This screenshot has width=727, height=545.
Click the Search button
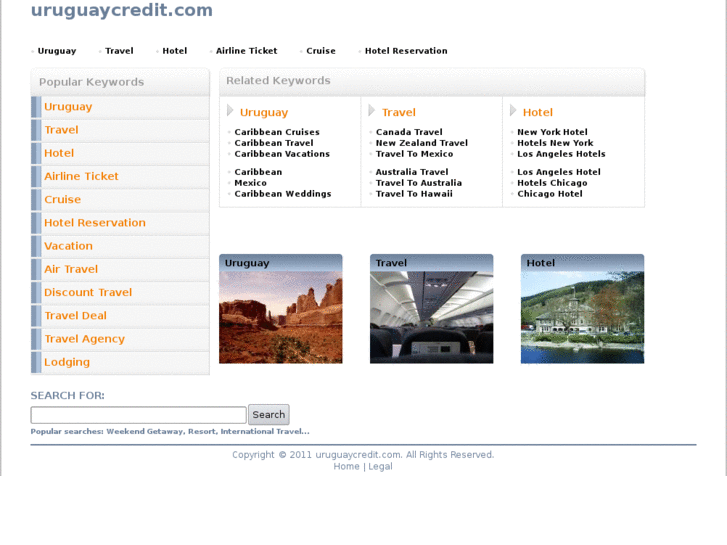269,415
